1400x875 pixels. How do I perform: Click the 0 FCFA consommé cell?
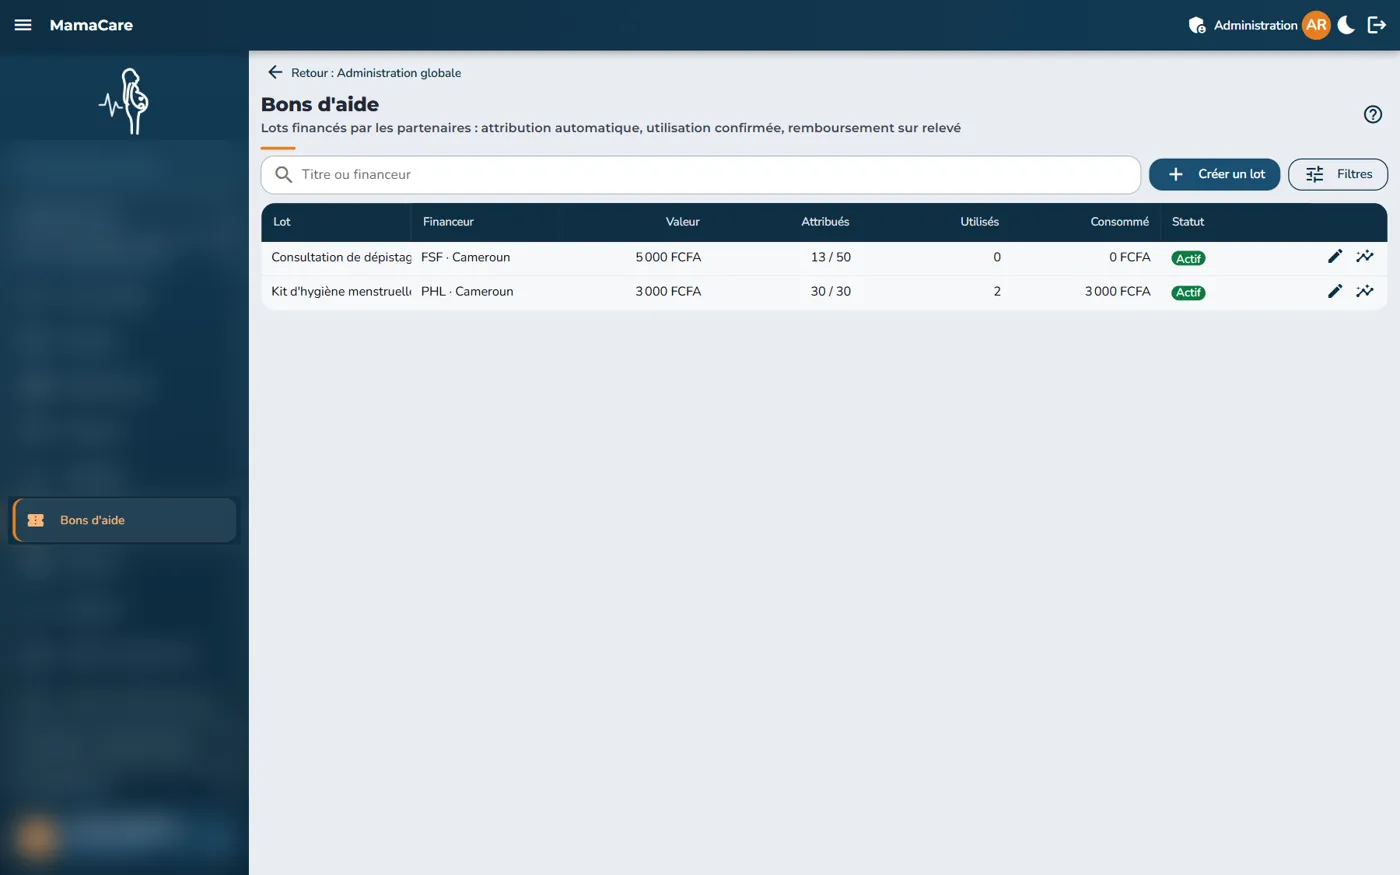[x=1130, y=257]
